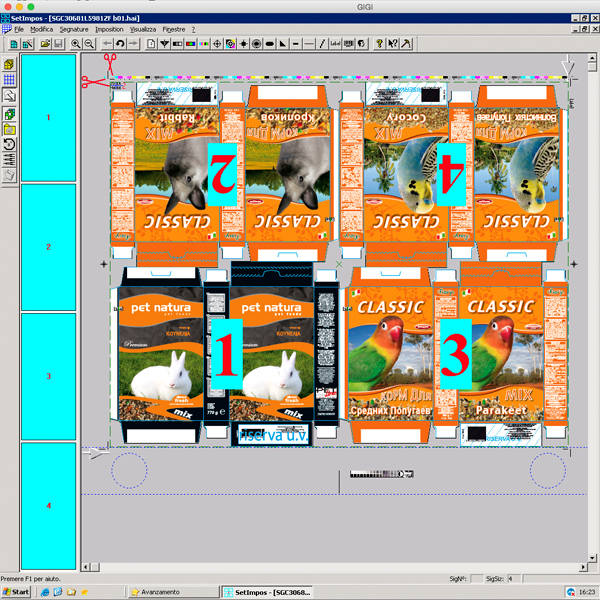Click the CMYK color strip toolbar icon

(204, 44)
